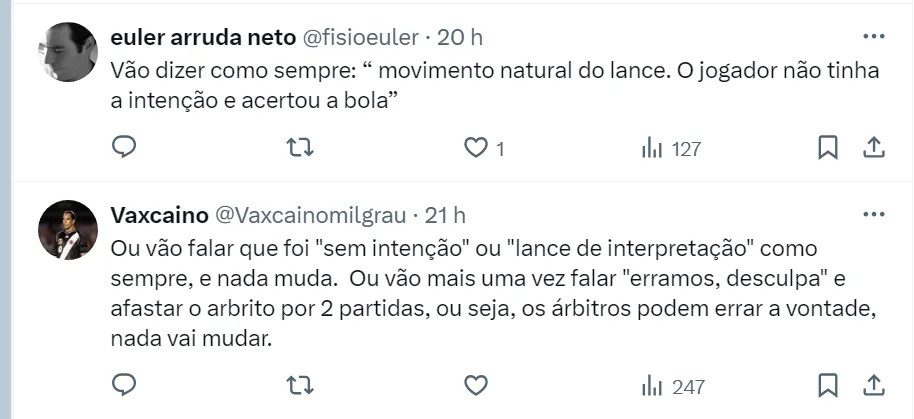Viewport: 914px width, 419px height.
Task: Share euler arruda neto's tweet
Action: (x=873, y=148)
